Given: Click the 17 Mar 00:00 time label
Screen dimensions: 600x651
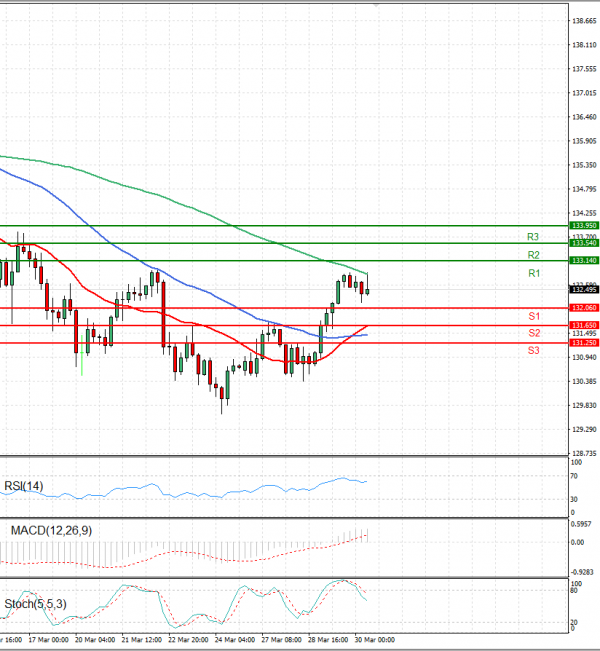Looking at the screenshot, I should 48,640.
